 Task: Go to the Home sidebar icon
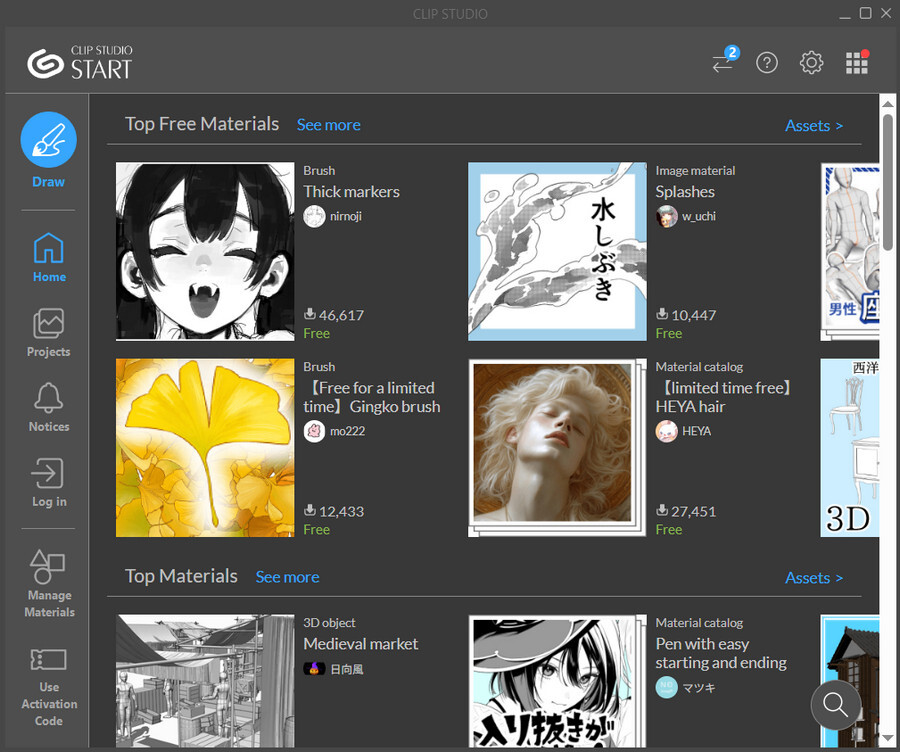coord(49,257)
